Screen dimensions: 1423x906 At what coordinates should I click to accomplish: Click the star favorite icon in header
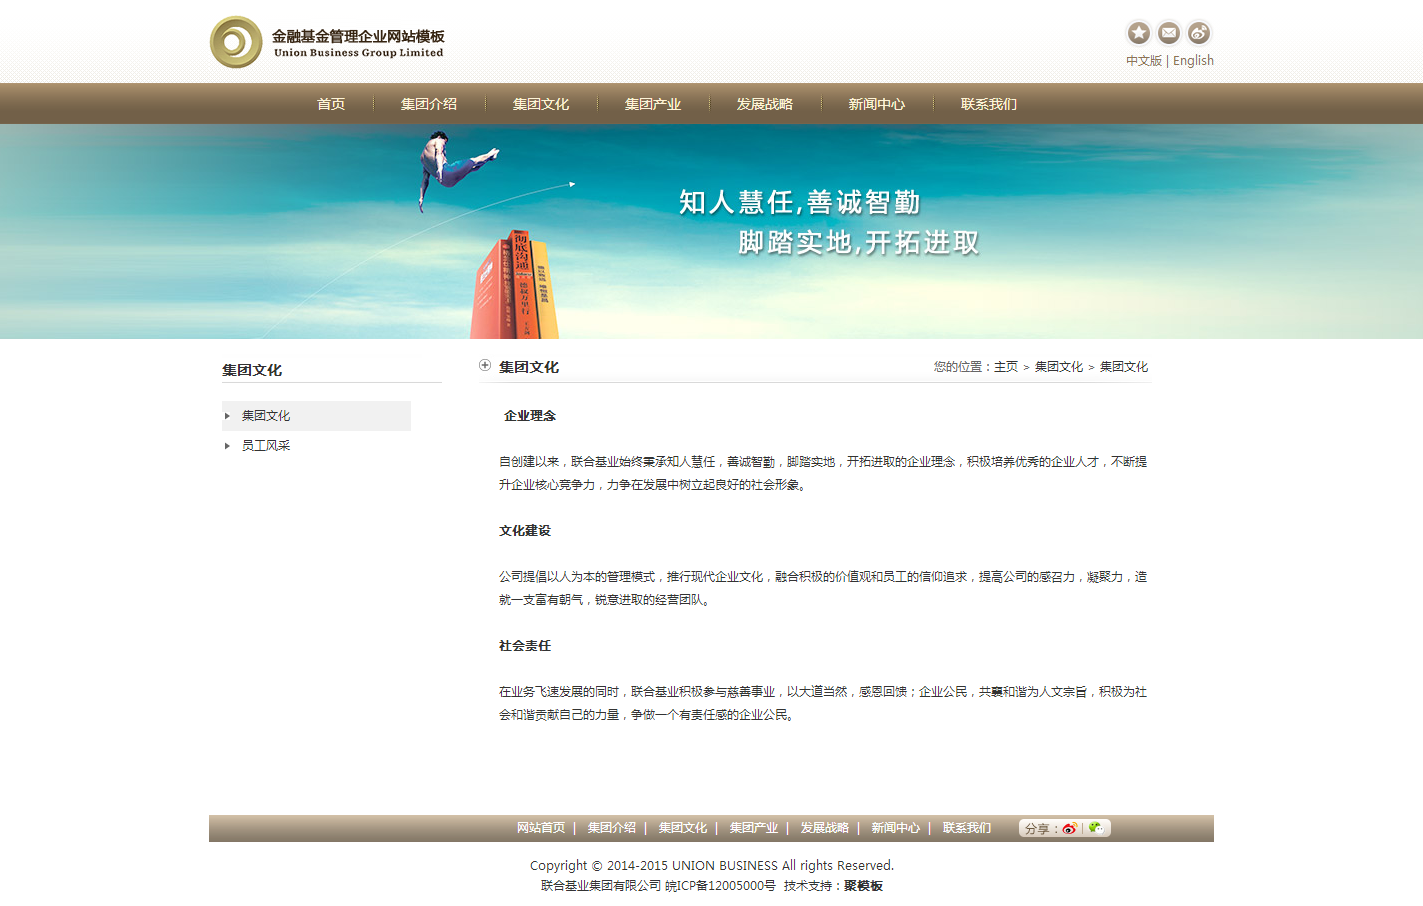1138,33
